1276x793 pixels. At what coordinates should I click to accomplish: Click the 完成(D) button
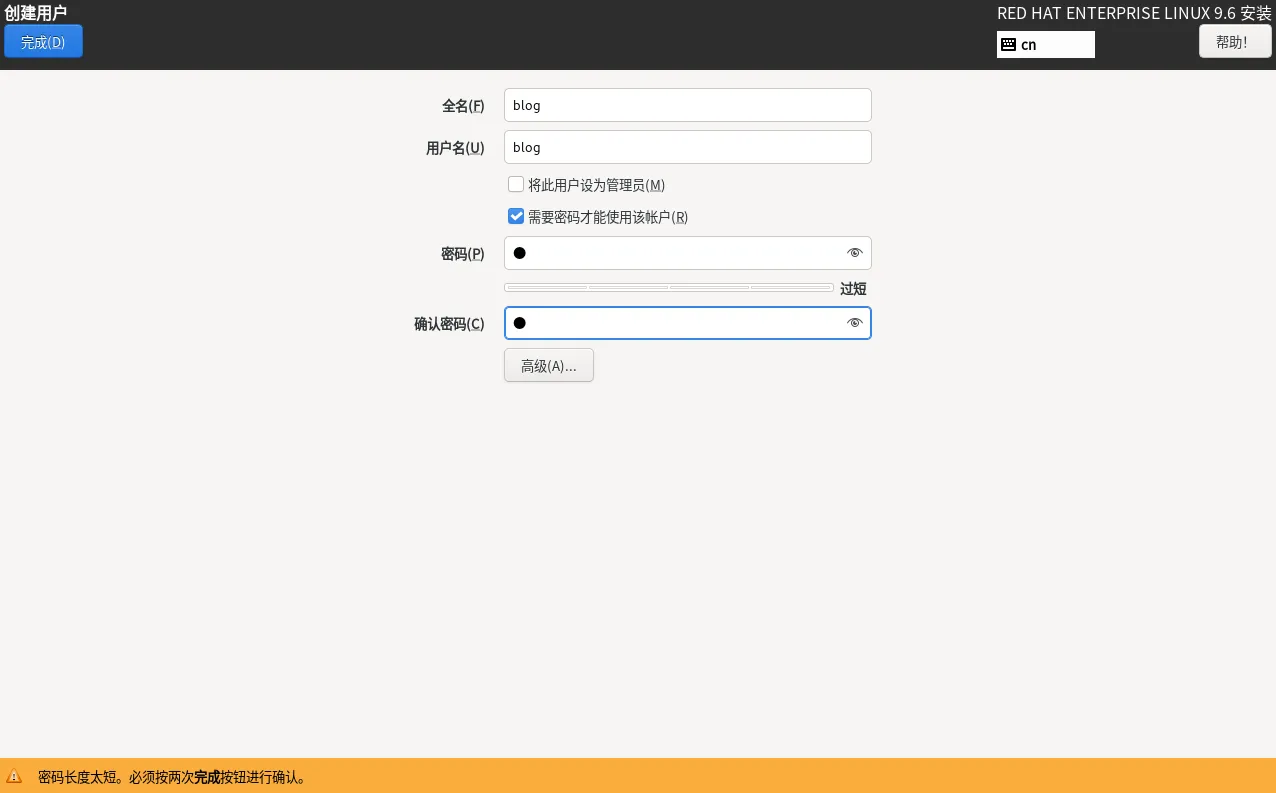click(x=43, y=42)
